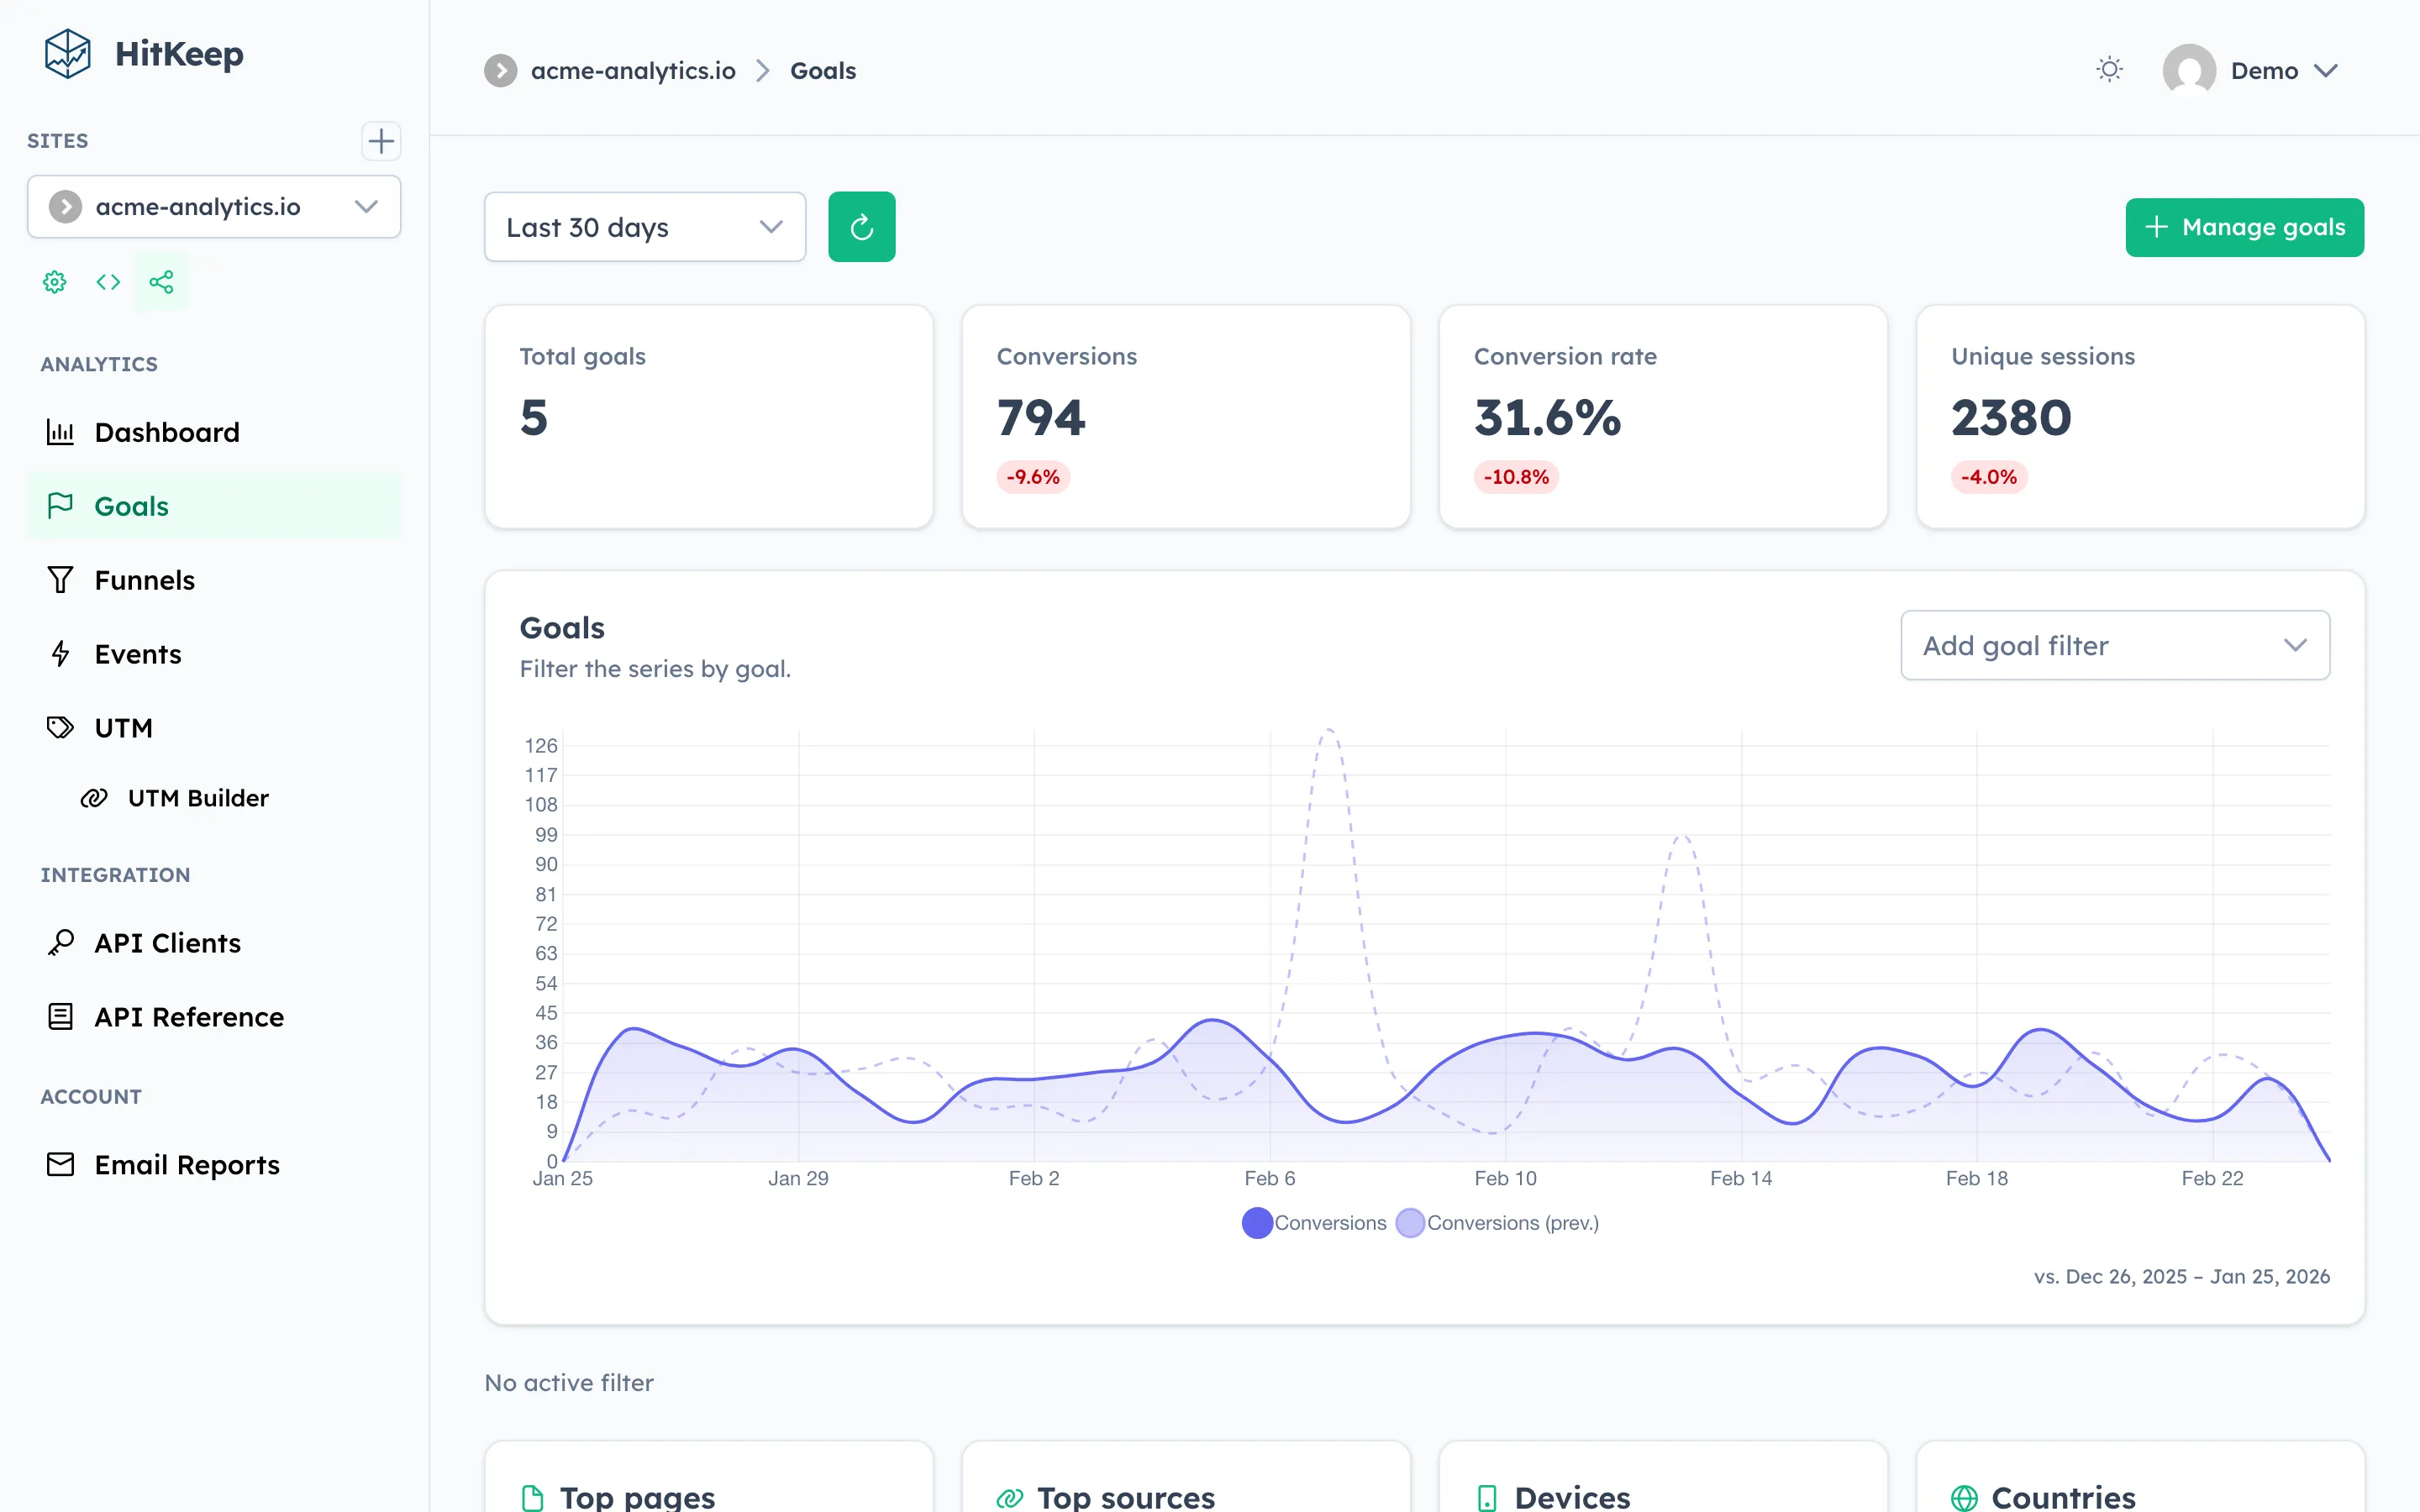Viewport: 2420px width, 1512px height.
Task: Click acme-analytics.io in the breadcrumb
Action: pyautogui.click(x=632, y=70)
